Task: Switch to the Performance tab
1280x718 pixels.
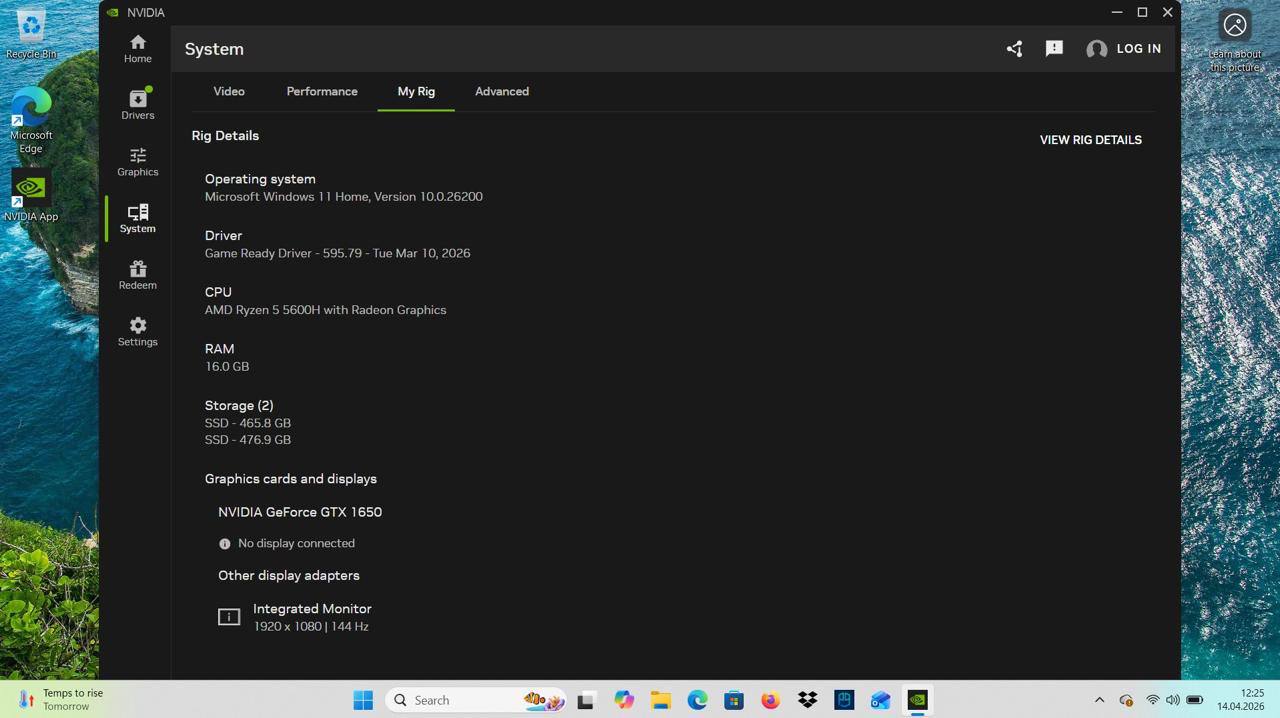Action: click(322, 91)
